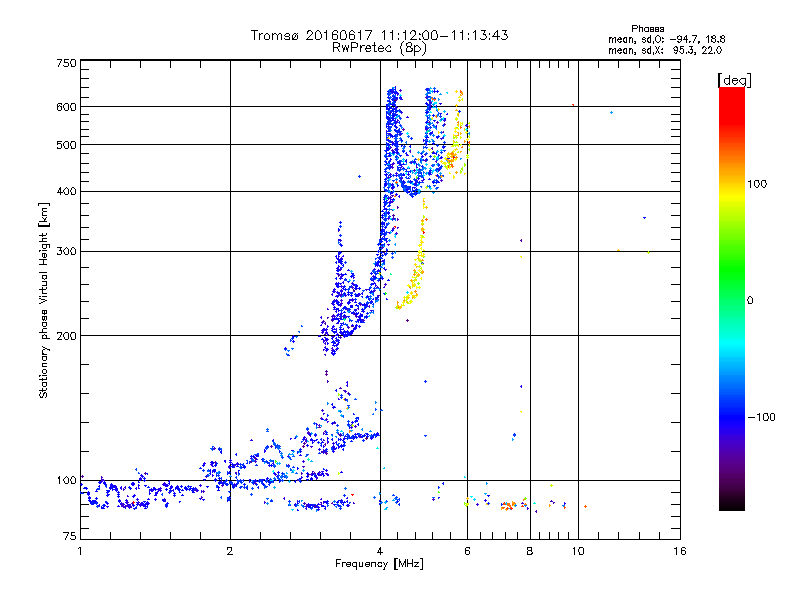The height and width of the screenshot is (600, 800).
Task: Click the "Stationary phase Virtual Height [km]" axis label
Action: 44,301
